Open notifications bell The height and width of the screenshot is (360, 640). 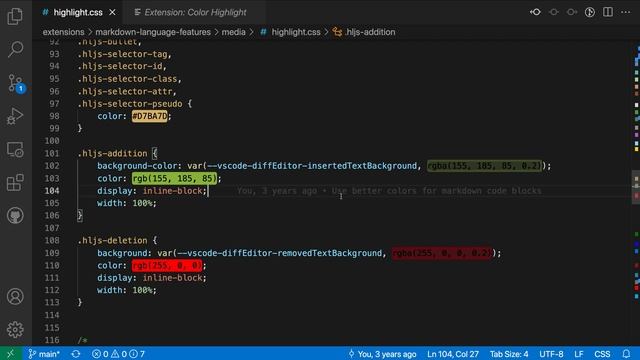[626, 353]
